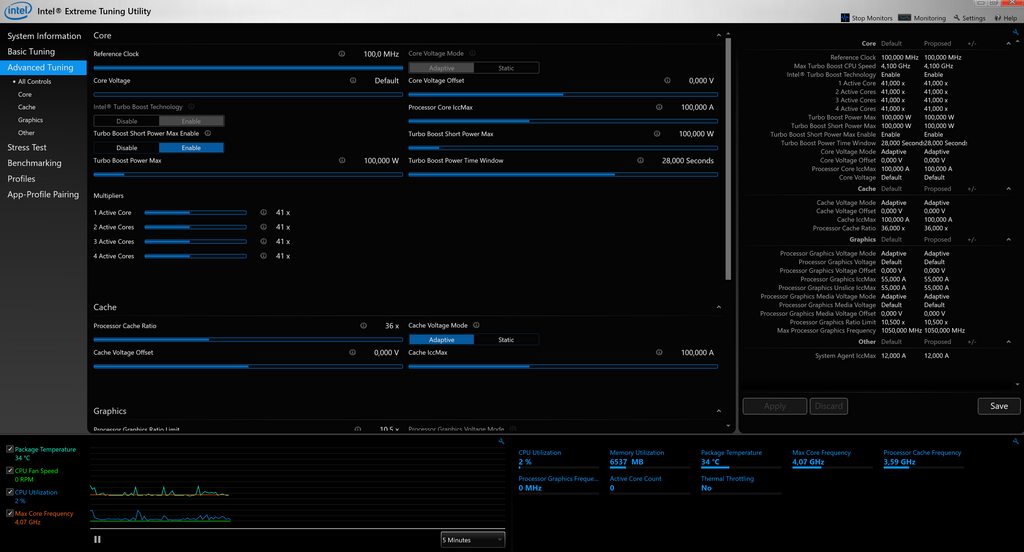Click the Save button

click(x=999, y=406)
